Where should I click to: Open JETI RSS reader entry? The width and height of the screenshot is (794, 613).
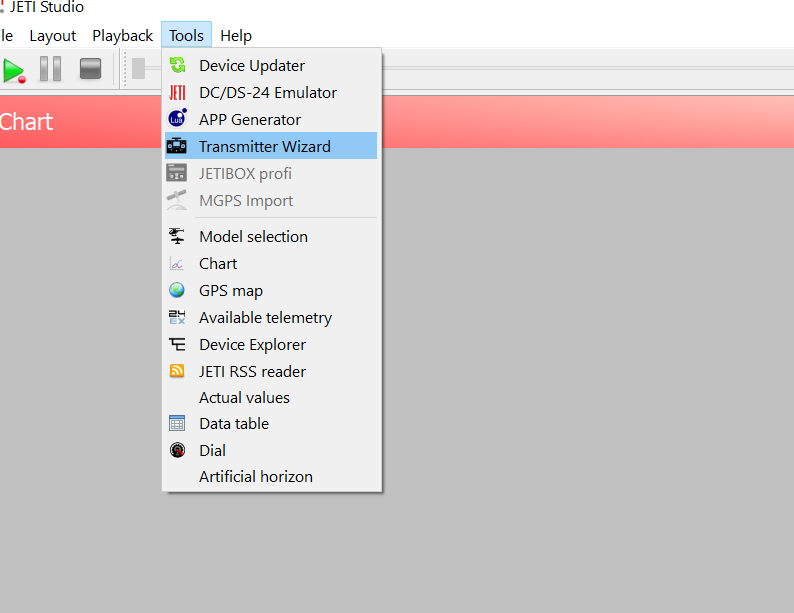(x=271, y=372)
